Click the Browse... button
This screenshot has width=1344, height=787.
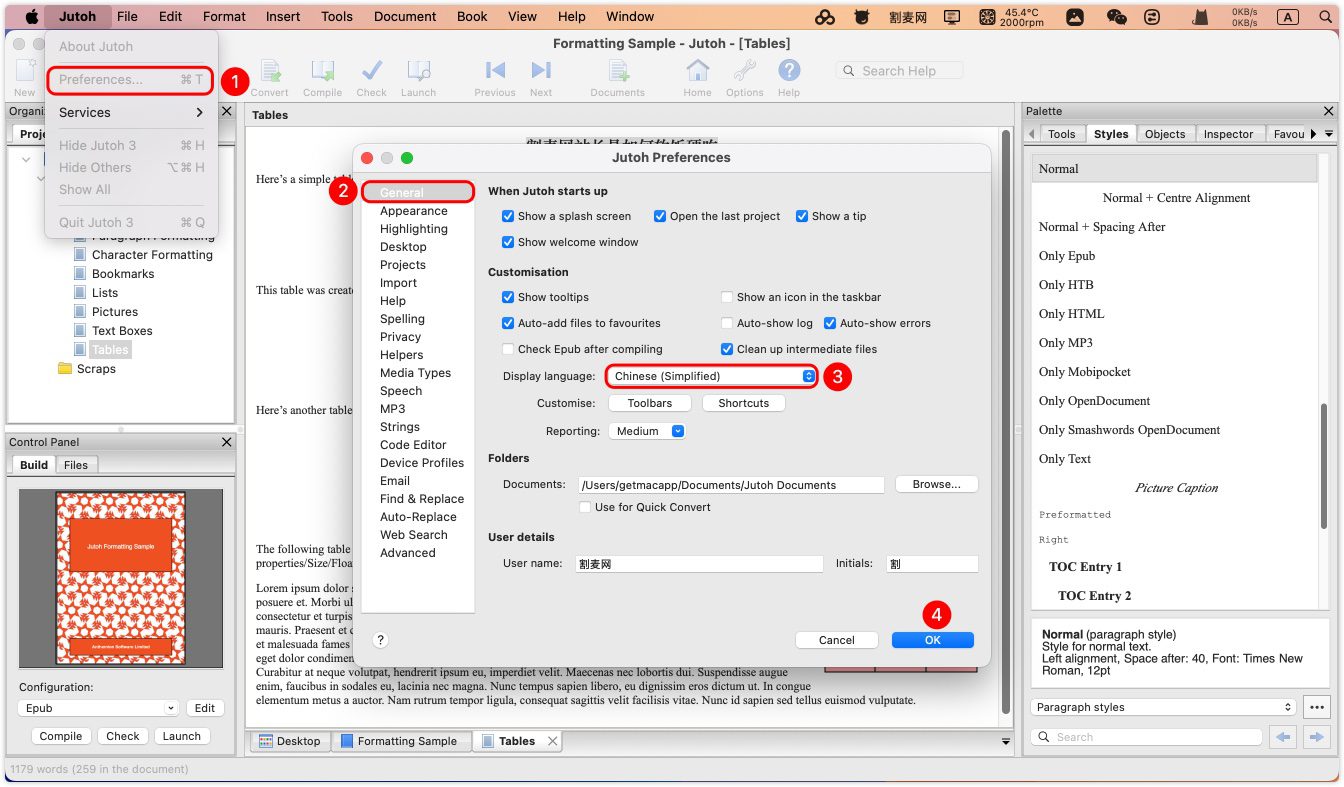(x=936, y=484)
